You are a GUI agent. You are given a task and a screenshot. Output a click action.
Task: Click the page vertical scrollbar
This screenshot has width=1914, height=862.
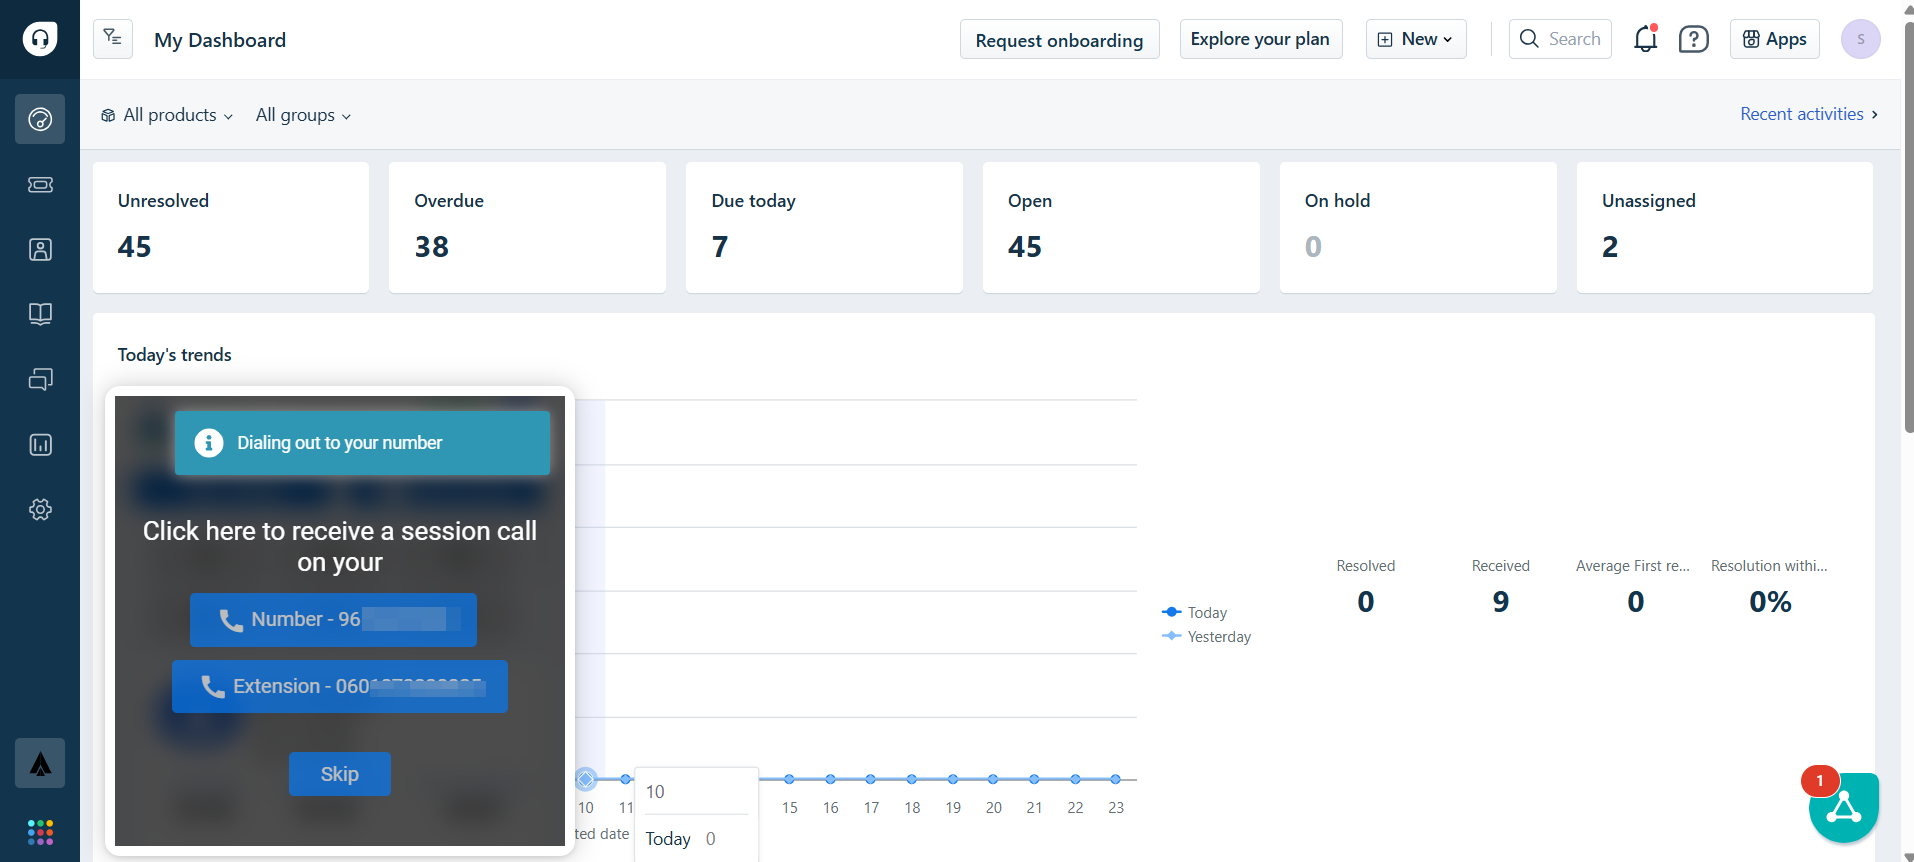[1908, 228]
